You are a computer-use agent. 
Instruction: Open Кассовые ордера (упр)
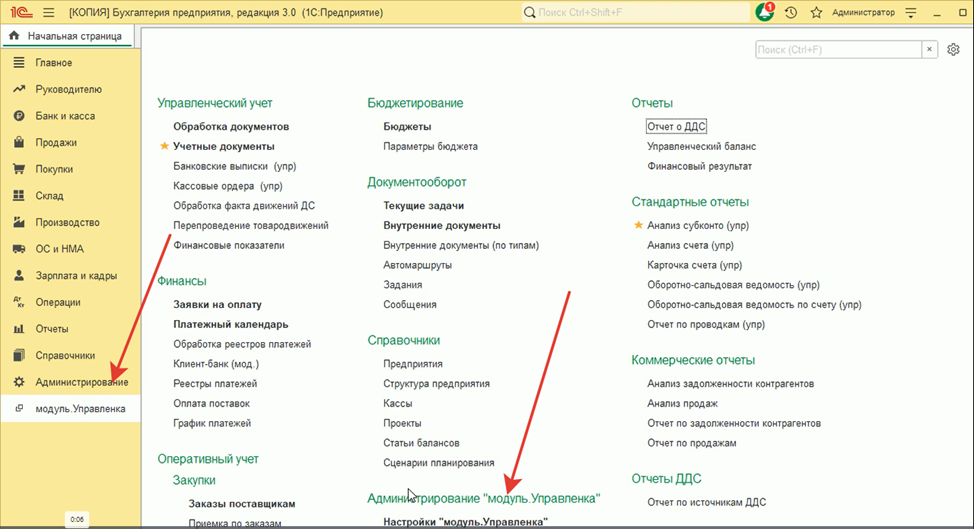coord(228,186)
